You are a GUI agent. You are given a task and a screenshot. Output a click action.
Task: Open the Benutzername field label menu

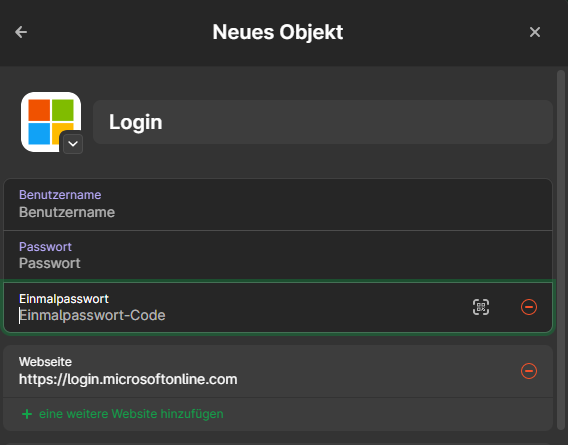(x=60, y=195)
